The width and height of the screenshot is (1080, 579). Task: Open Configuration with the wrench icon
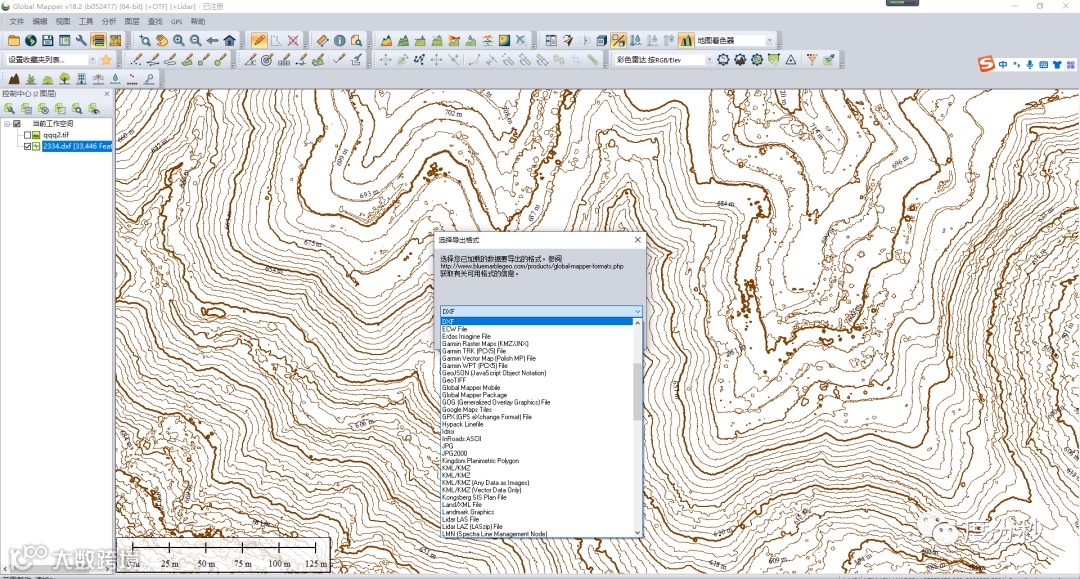81,41
